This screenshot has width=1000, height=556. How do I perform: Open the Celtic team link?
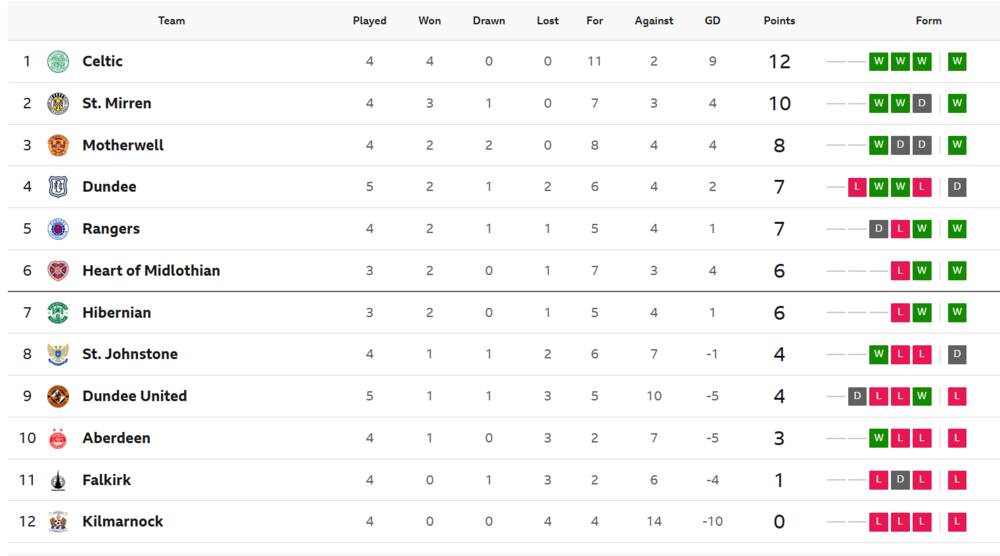(x=103, y=61)
